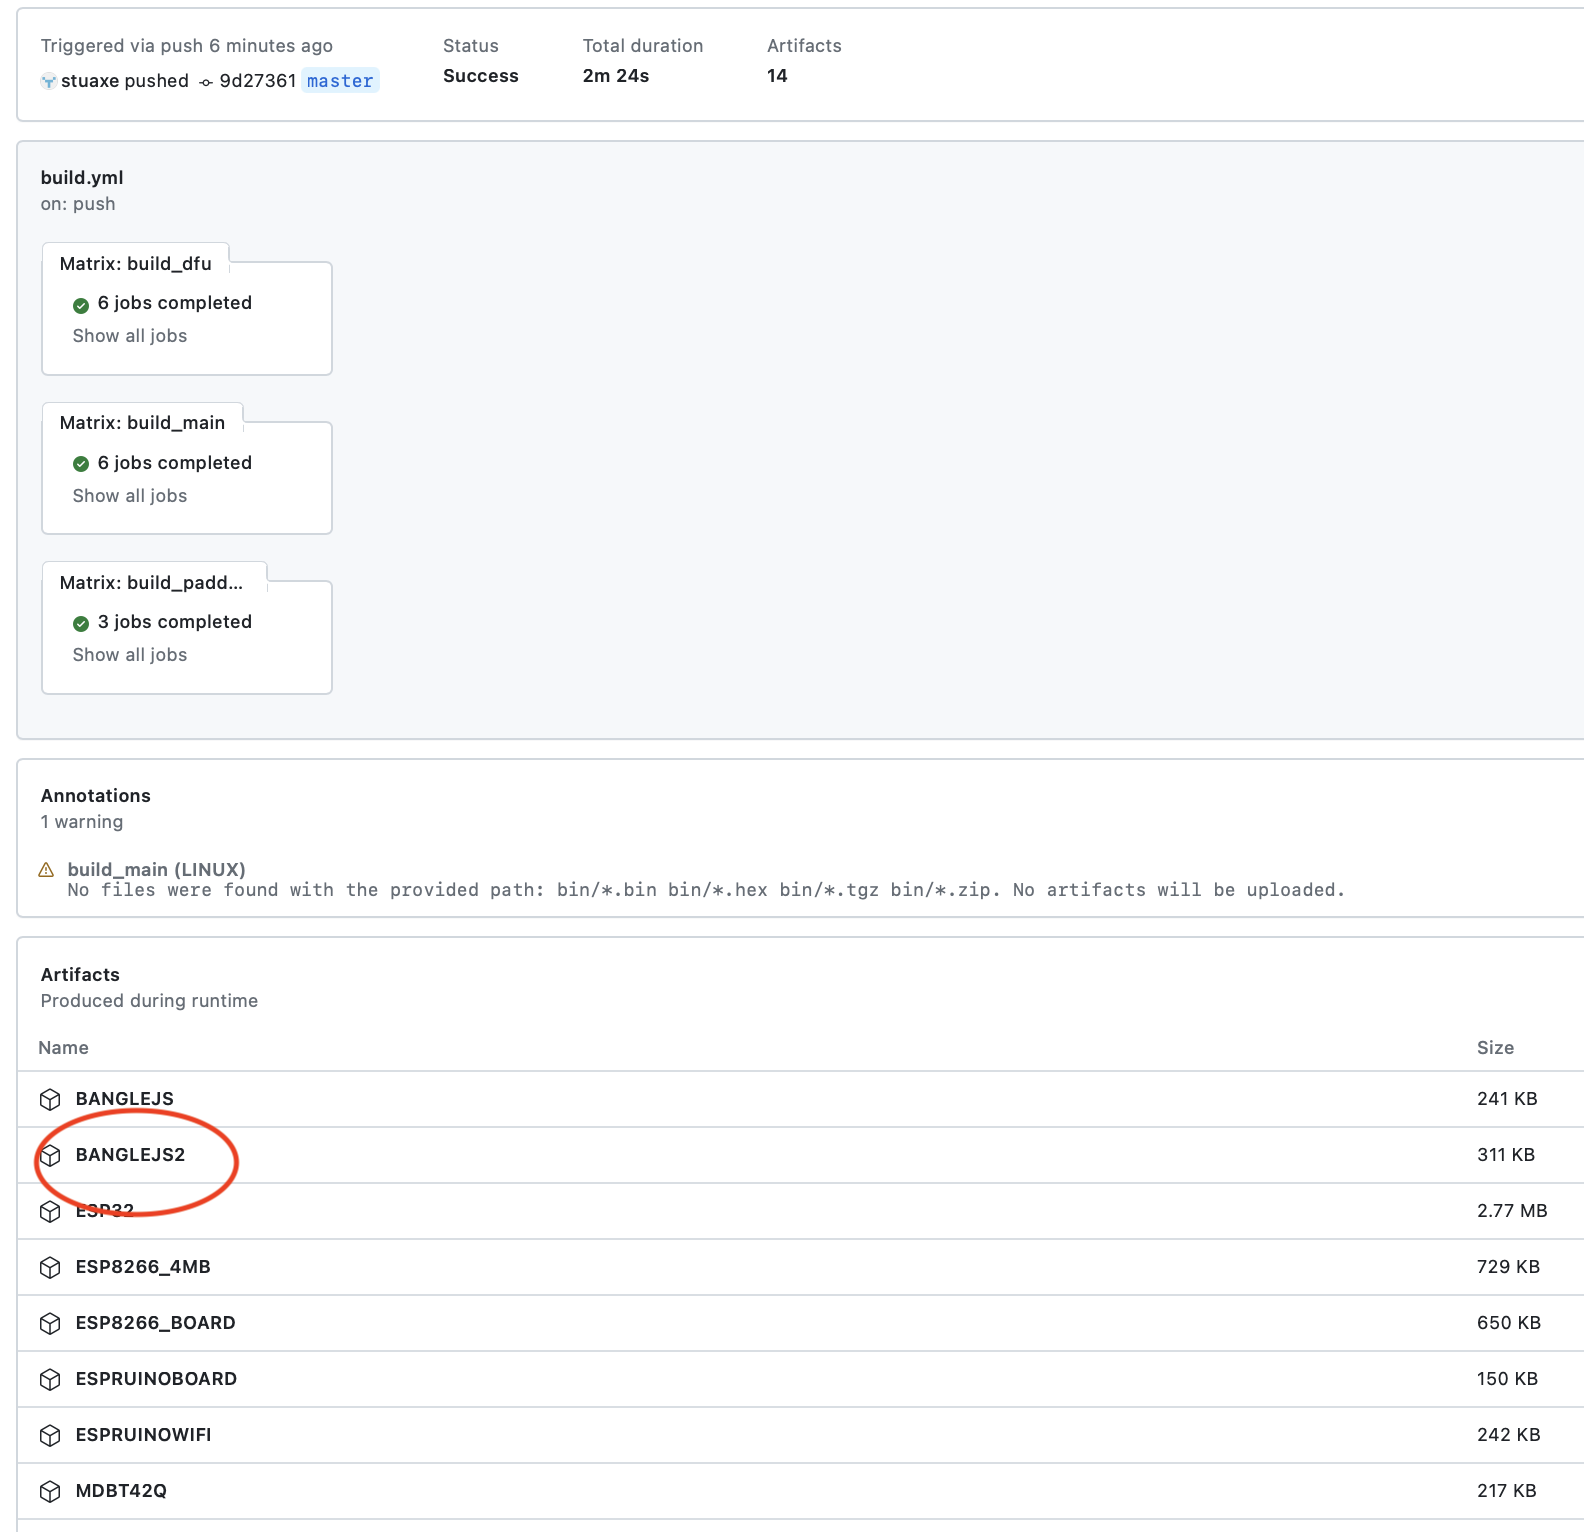
Task: Click the green check beside 3 jobs completed
Action: [81, 623]
